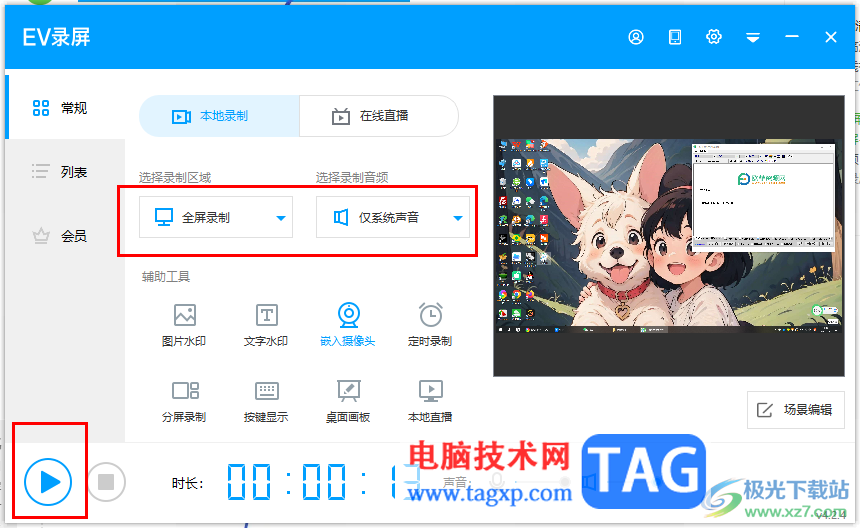860x528 pixels.
Task: Select the 常规 sidebar tab
Action: tap(65, 107)
